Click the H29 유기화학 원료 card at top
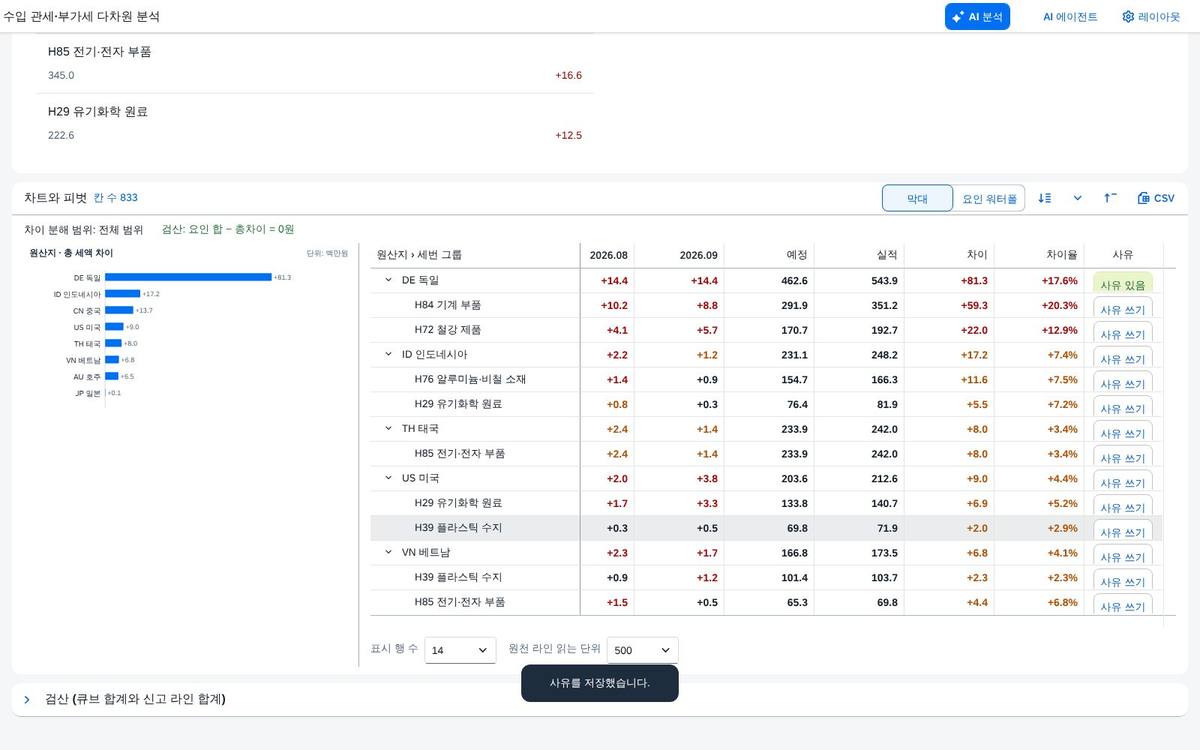This screenshot has height=750, width=1200. coord(315,124)
